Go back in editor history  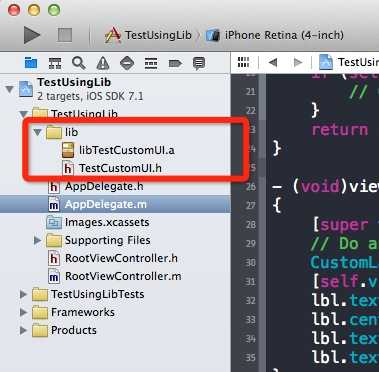tap(273, 62)
